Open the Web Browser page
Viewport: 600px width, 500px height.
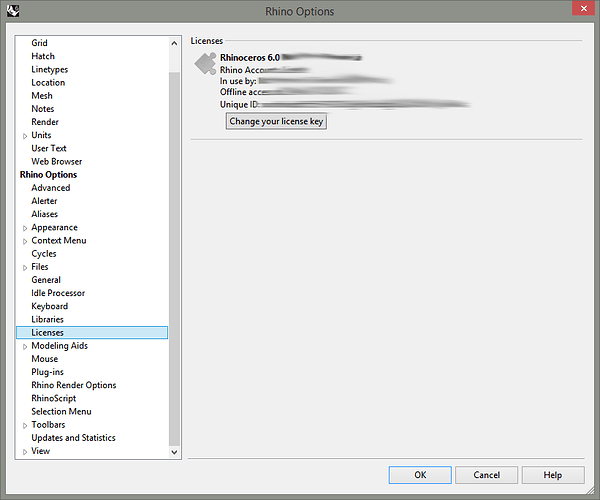[57, 161]
